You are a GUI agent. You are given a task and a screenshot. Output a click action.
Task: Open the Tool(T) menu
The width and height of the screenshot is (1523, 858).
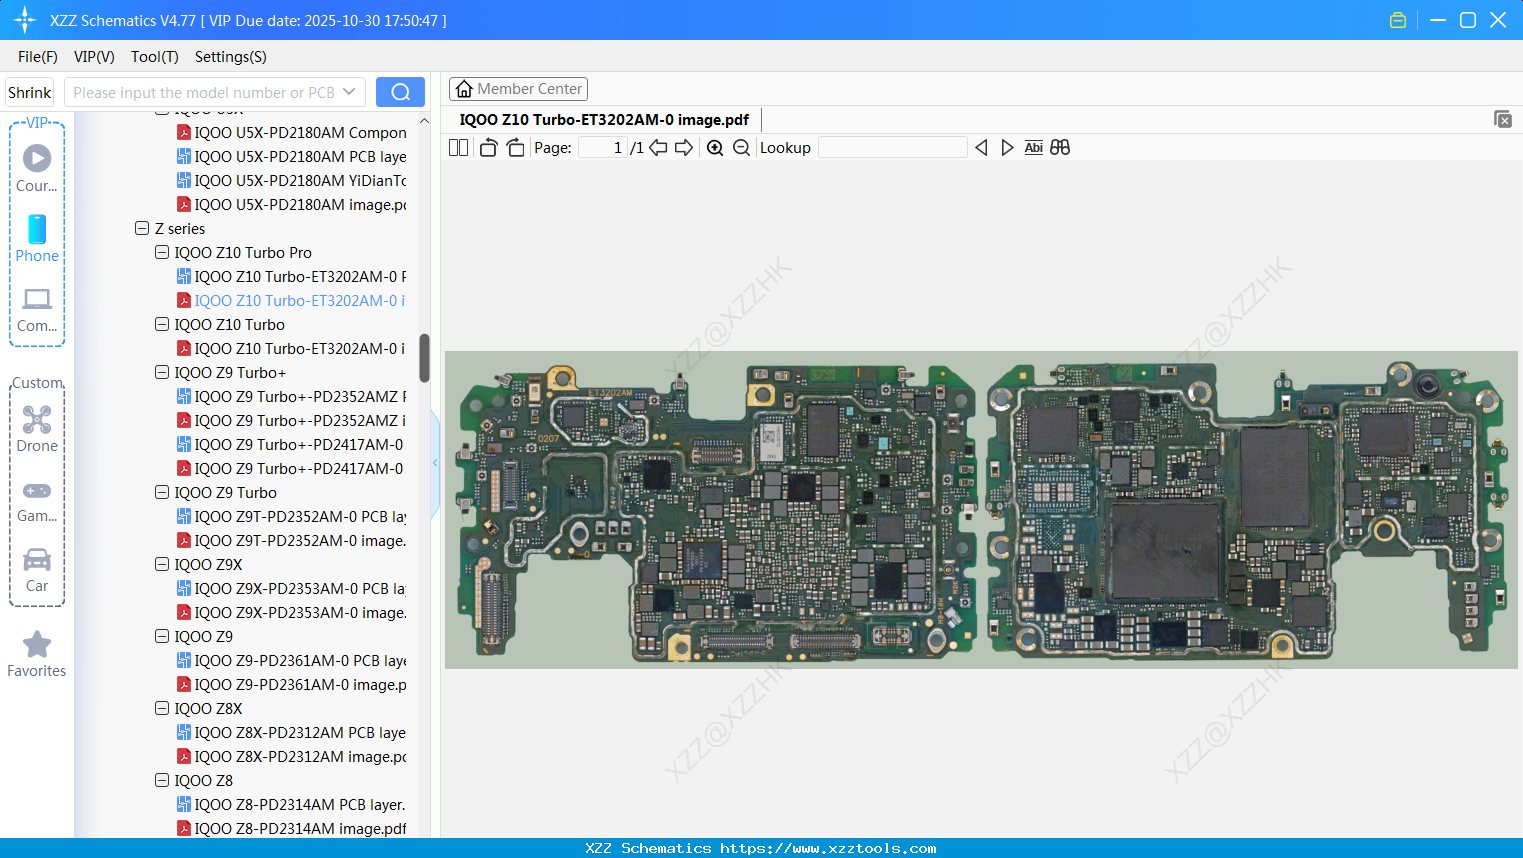pos(154,57)
